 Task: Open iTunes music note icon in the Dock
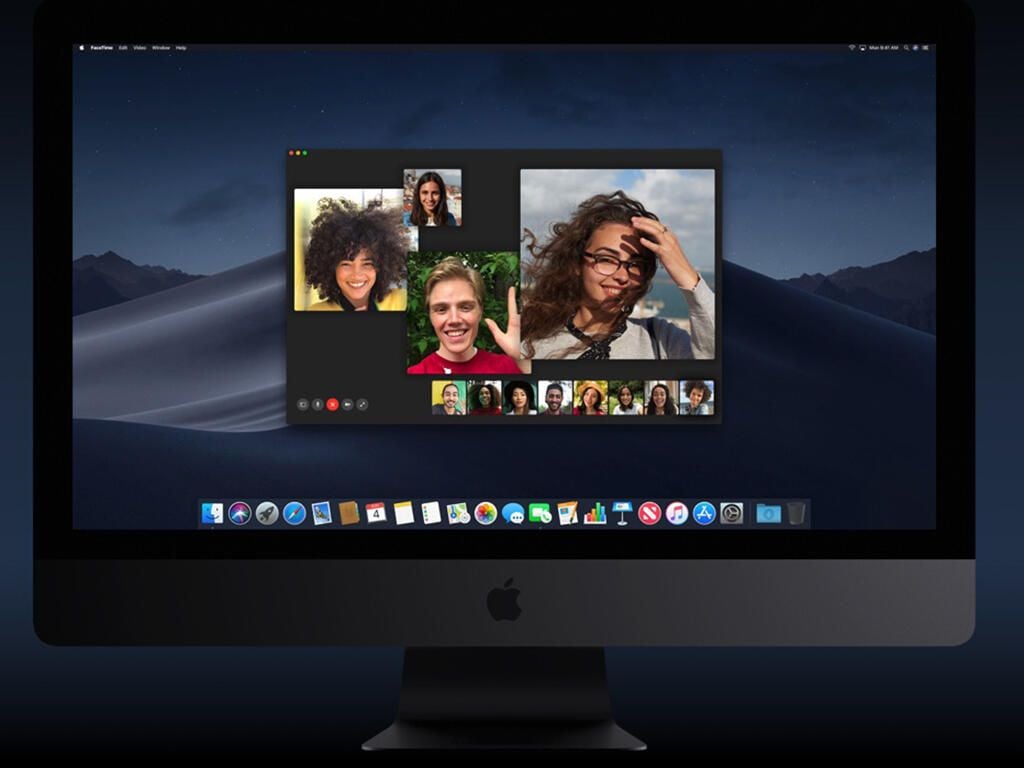tap(677, 513)
